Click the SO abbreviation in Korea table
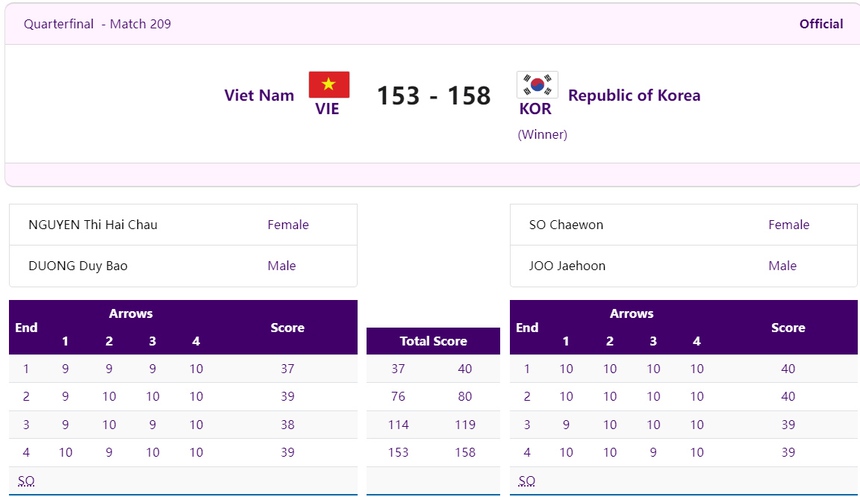860x497 pixels. click(527, 481)
